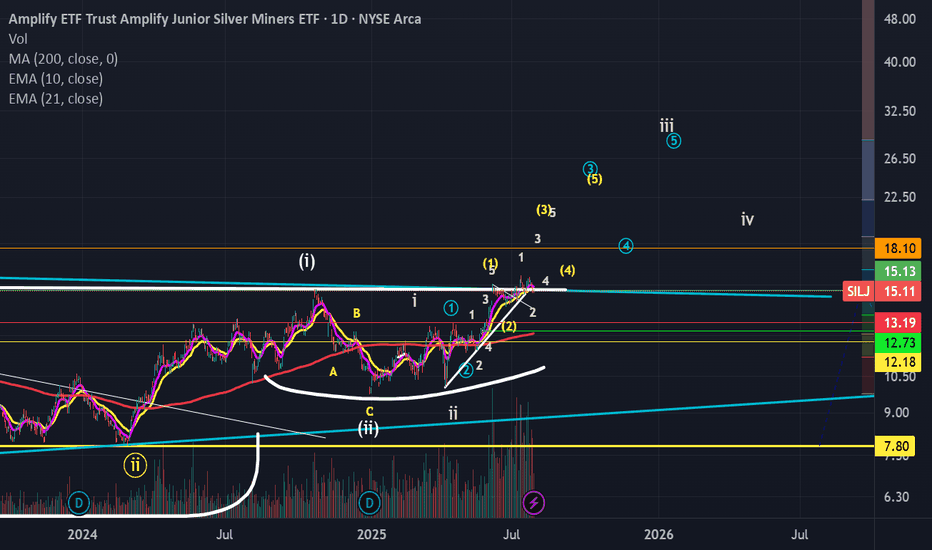Click the Amplify Junior Silver Miners ETF title
932x550 pixels.
[x=215, y=19]
